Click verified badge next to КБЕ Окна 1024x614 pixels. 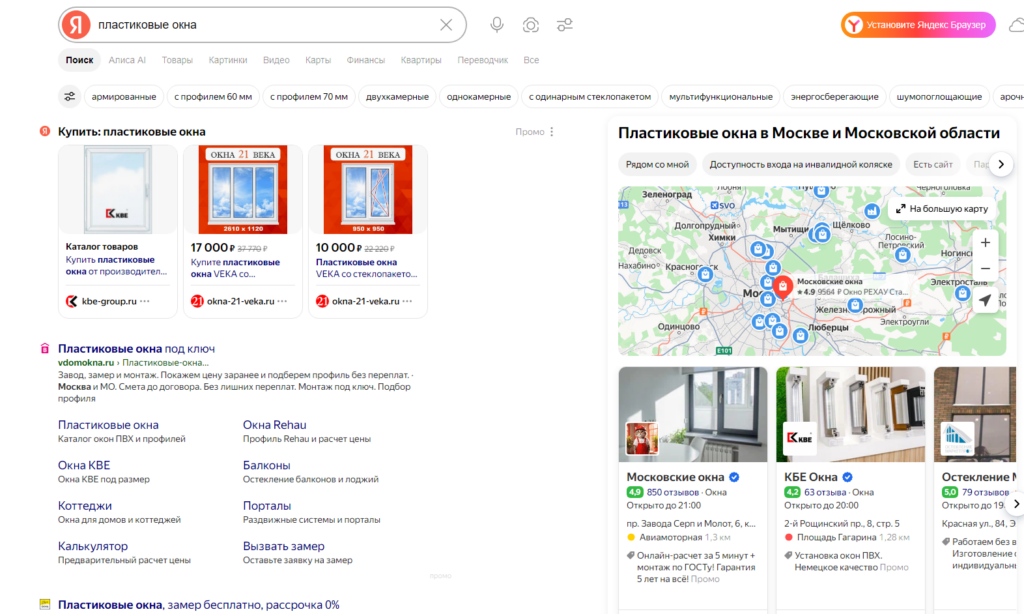(x=847, y=477)
